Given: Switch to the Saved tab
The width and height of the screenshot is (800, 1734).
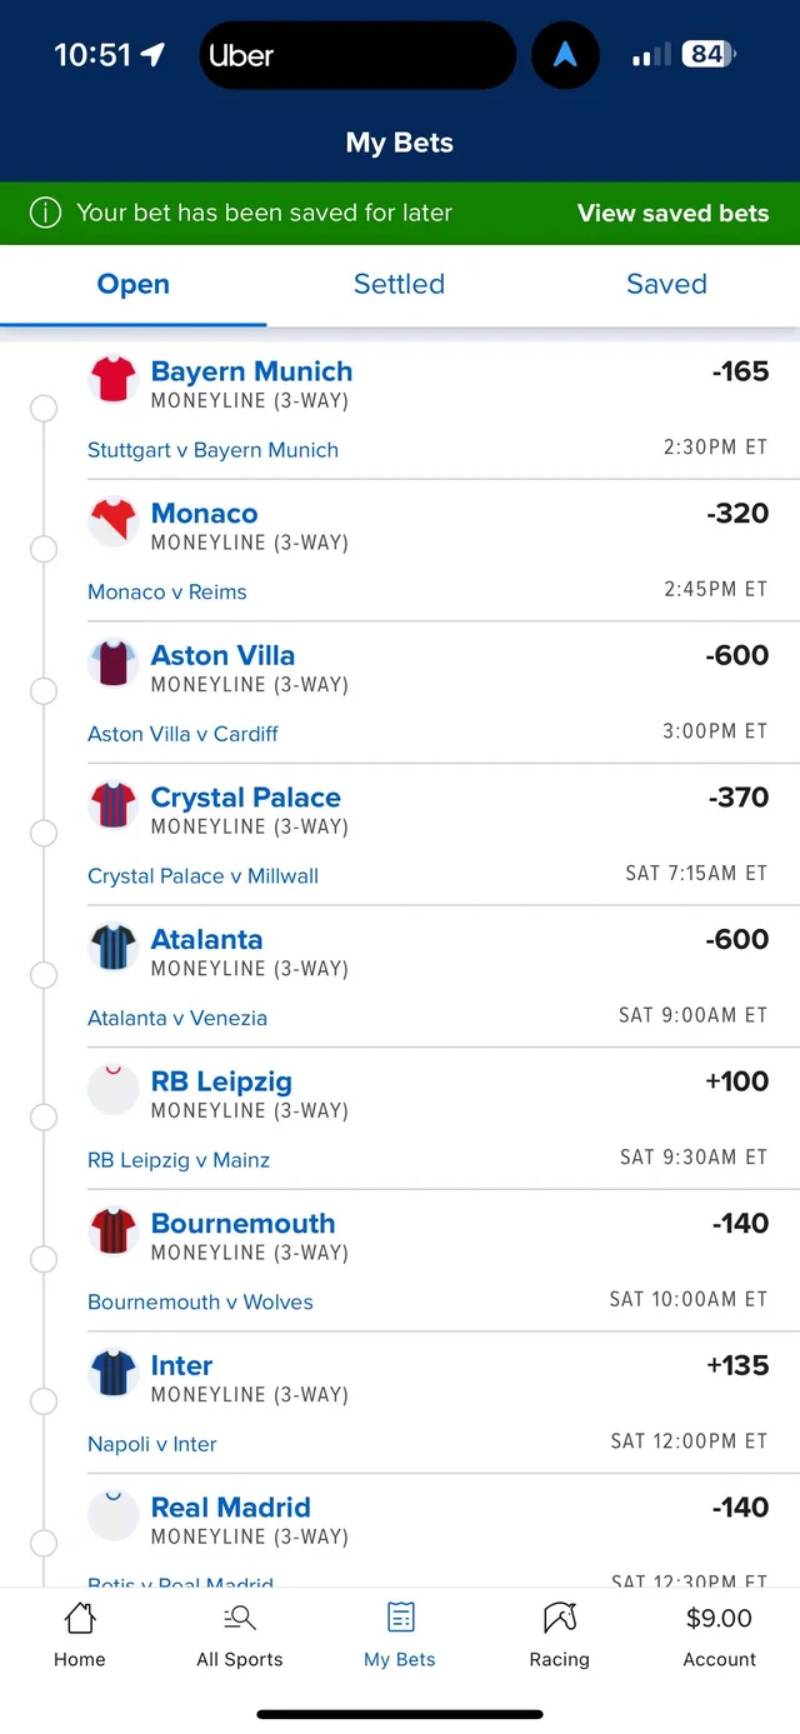Looking at the screenshot, I should [x=666, y=284].
